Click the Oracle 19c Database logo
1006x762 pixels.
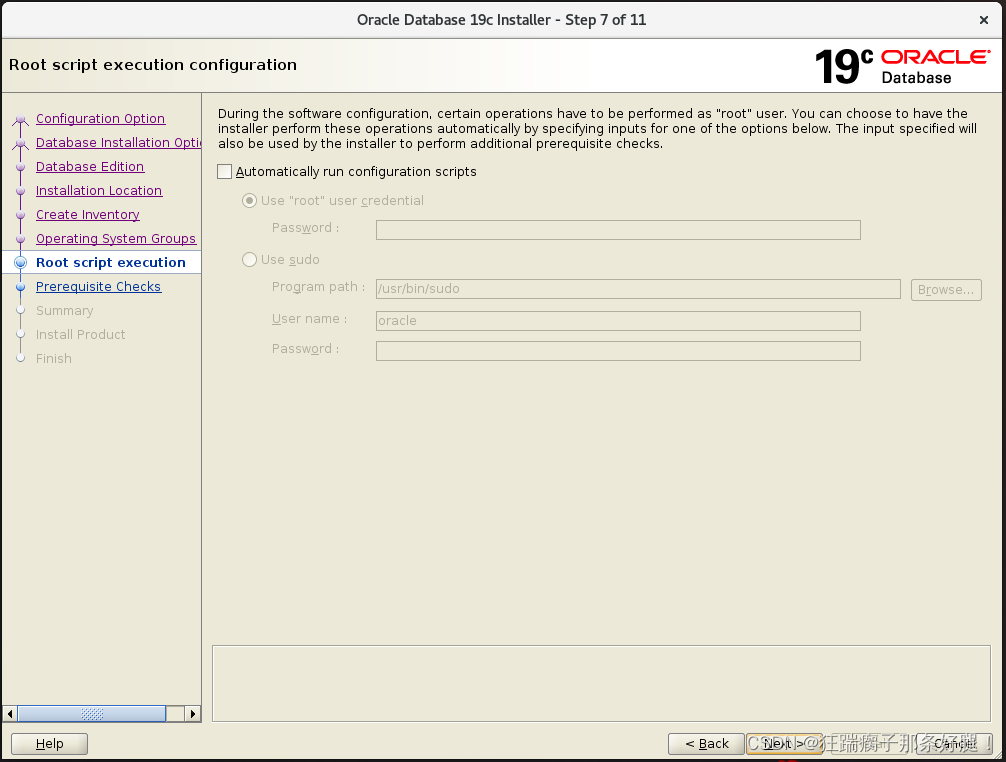[x=903, y=66]
